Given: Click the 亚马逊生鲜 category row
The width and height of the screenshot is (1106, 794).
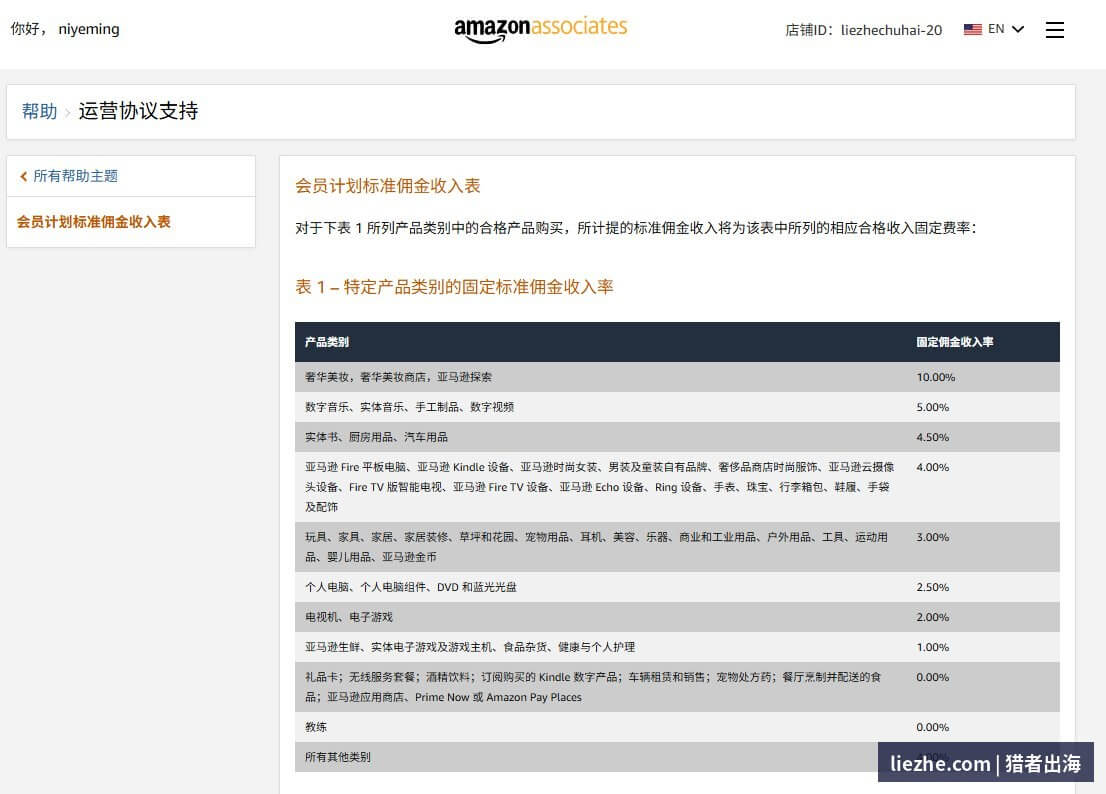Looking at the screenshot, I should click(x=677, y=647).
